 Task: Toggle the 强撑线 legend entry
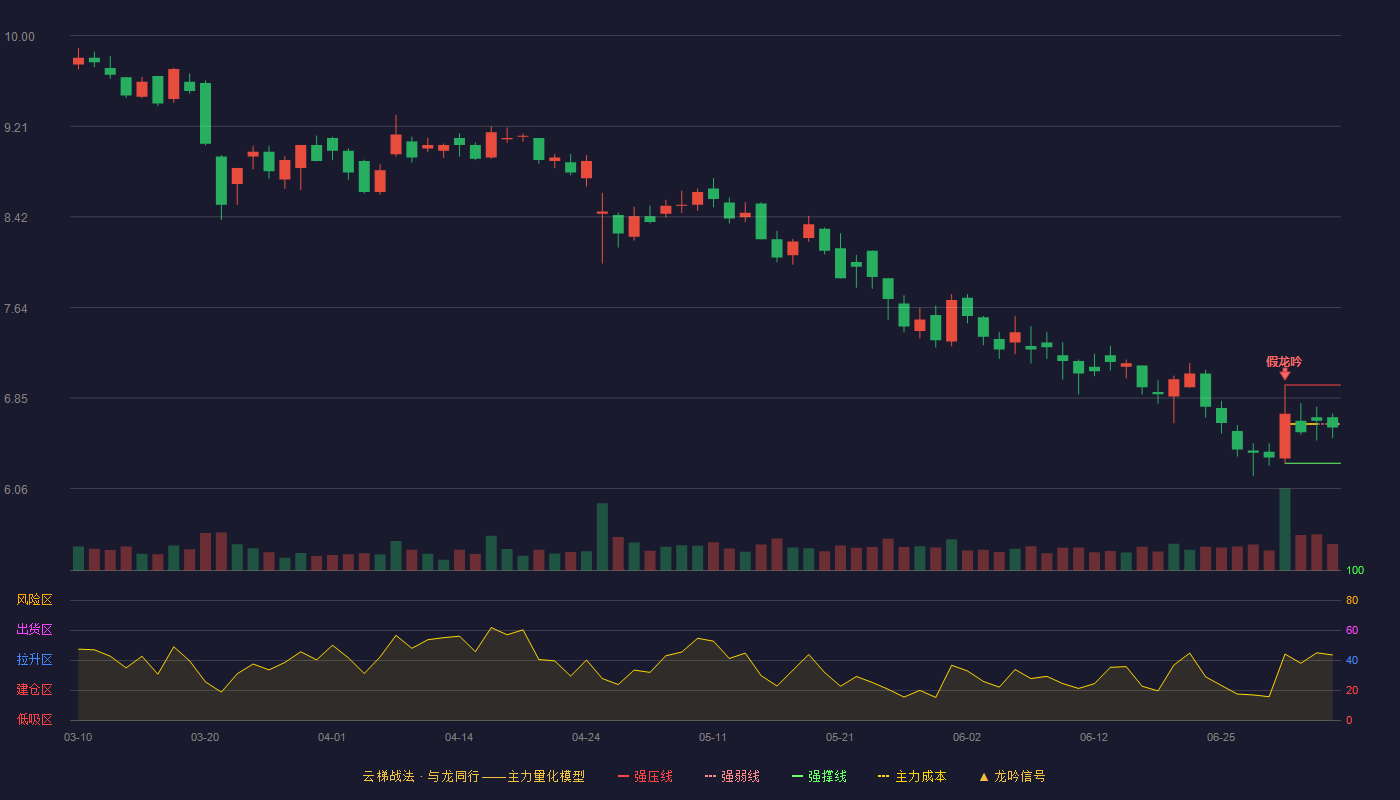[x=819, y=776]
